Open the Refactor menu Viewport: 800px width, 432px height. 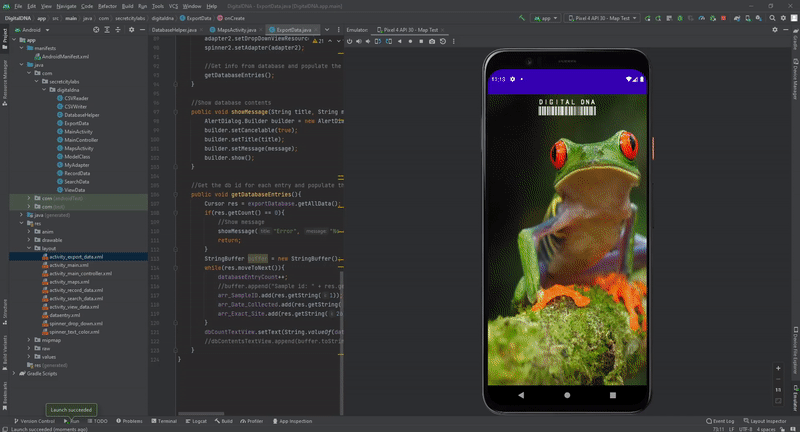coord(107,6)
